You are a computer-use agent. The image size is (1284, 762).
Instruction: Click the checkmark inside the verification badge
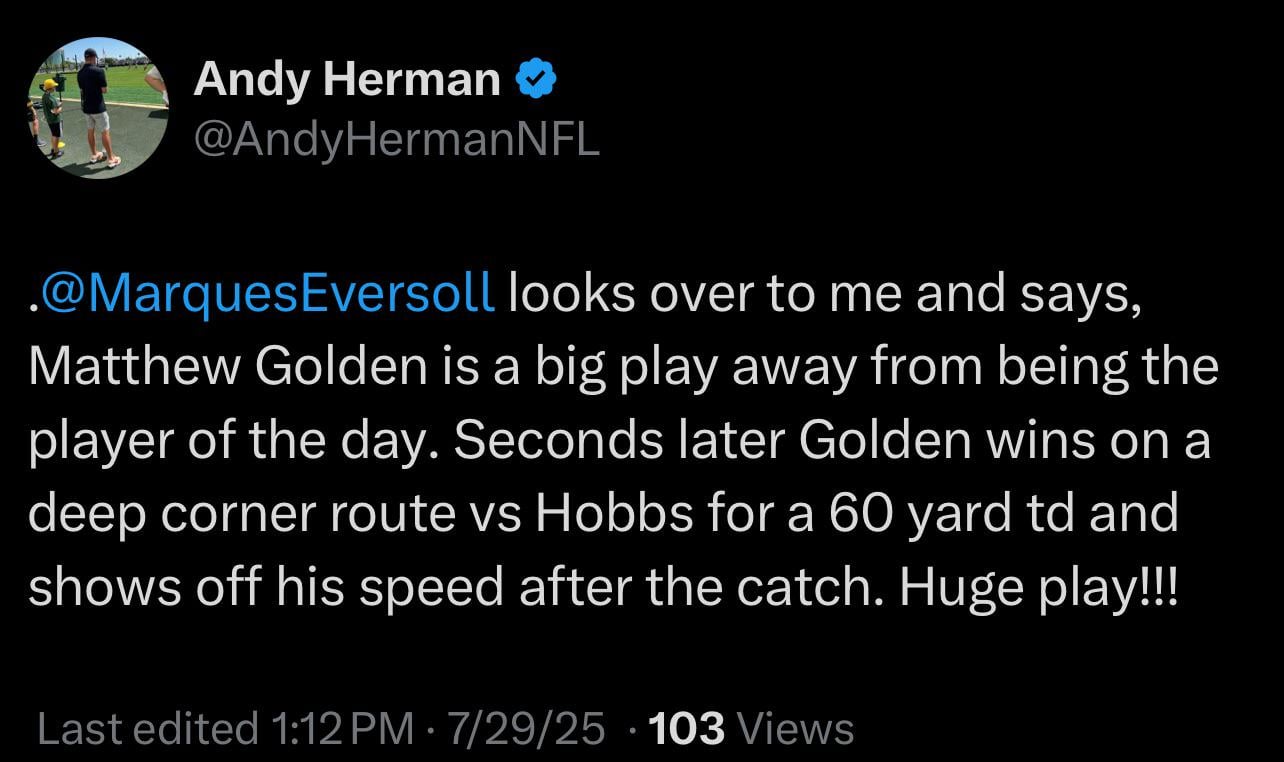pos(537,77)
